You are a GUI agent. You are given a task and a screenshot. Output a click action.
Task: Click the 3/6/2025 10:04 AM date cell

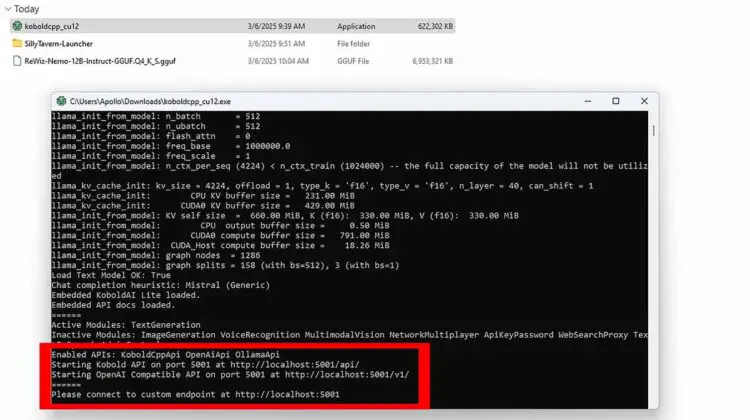click(x=278, y=61)
